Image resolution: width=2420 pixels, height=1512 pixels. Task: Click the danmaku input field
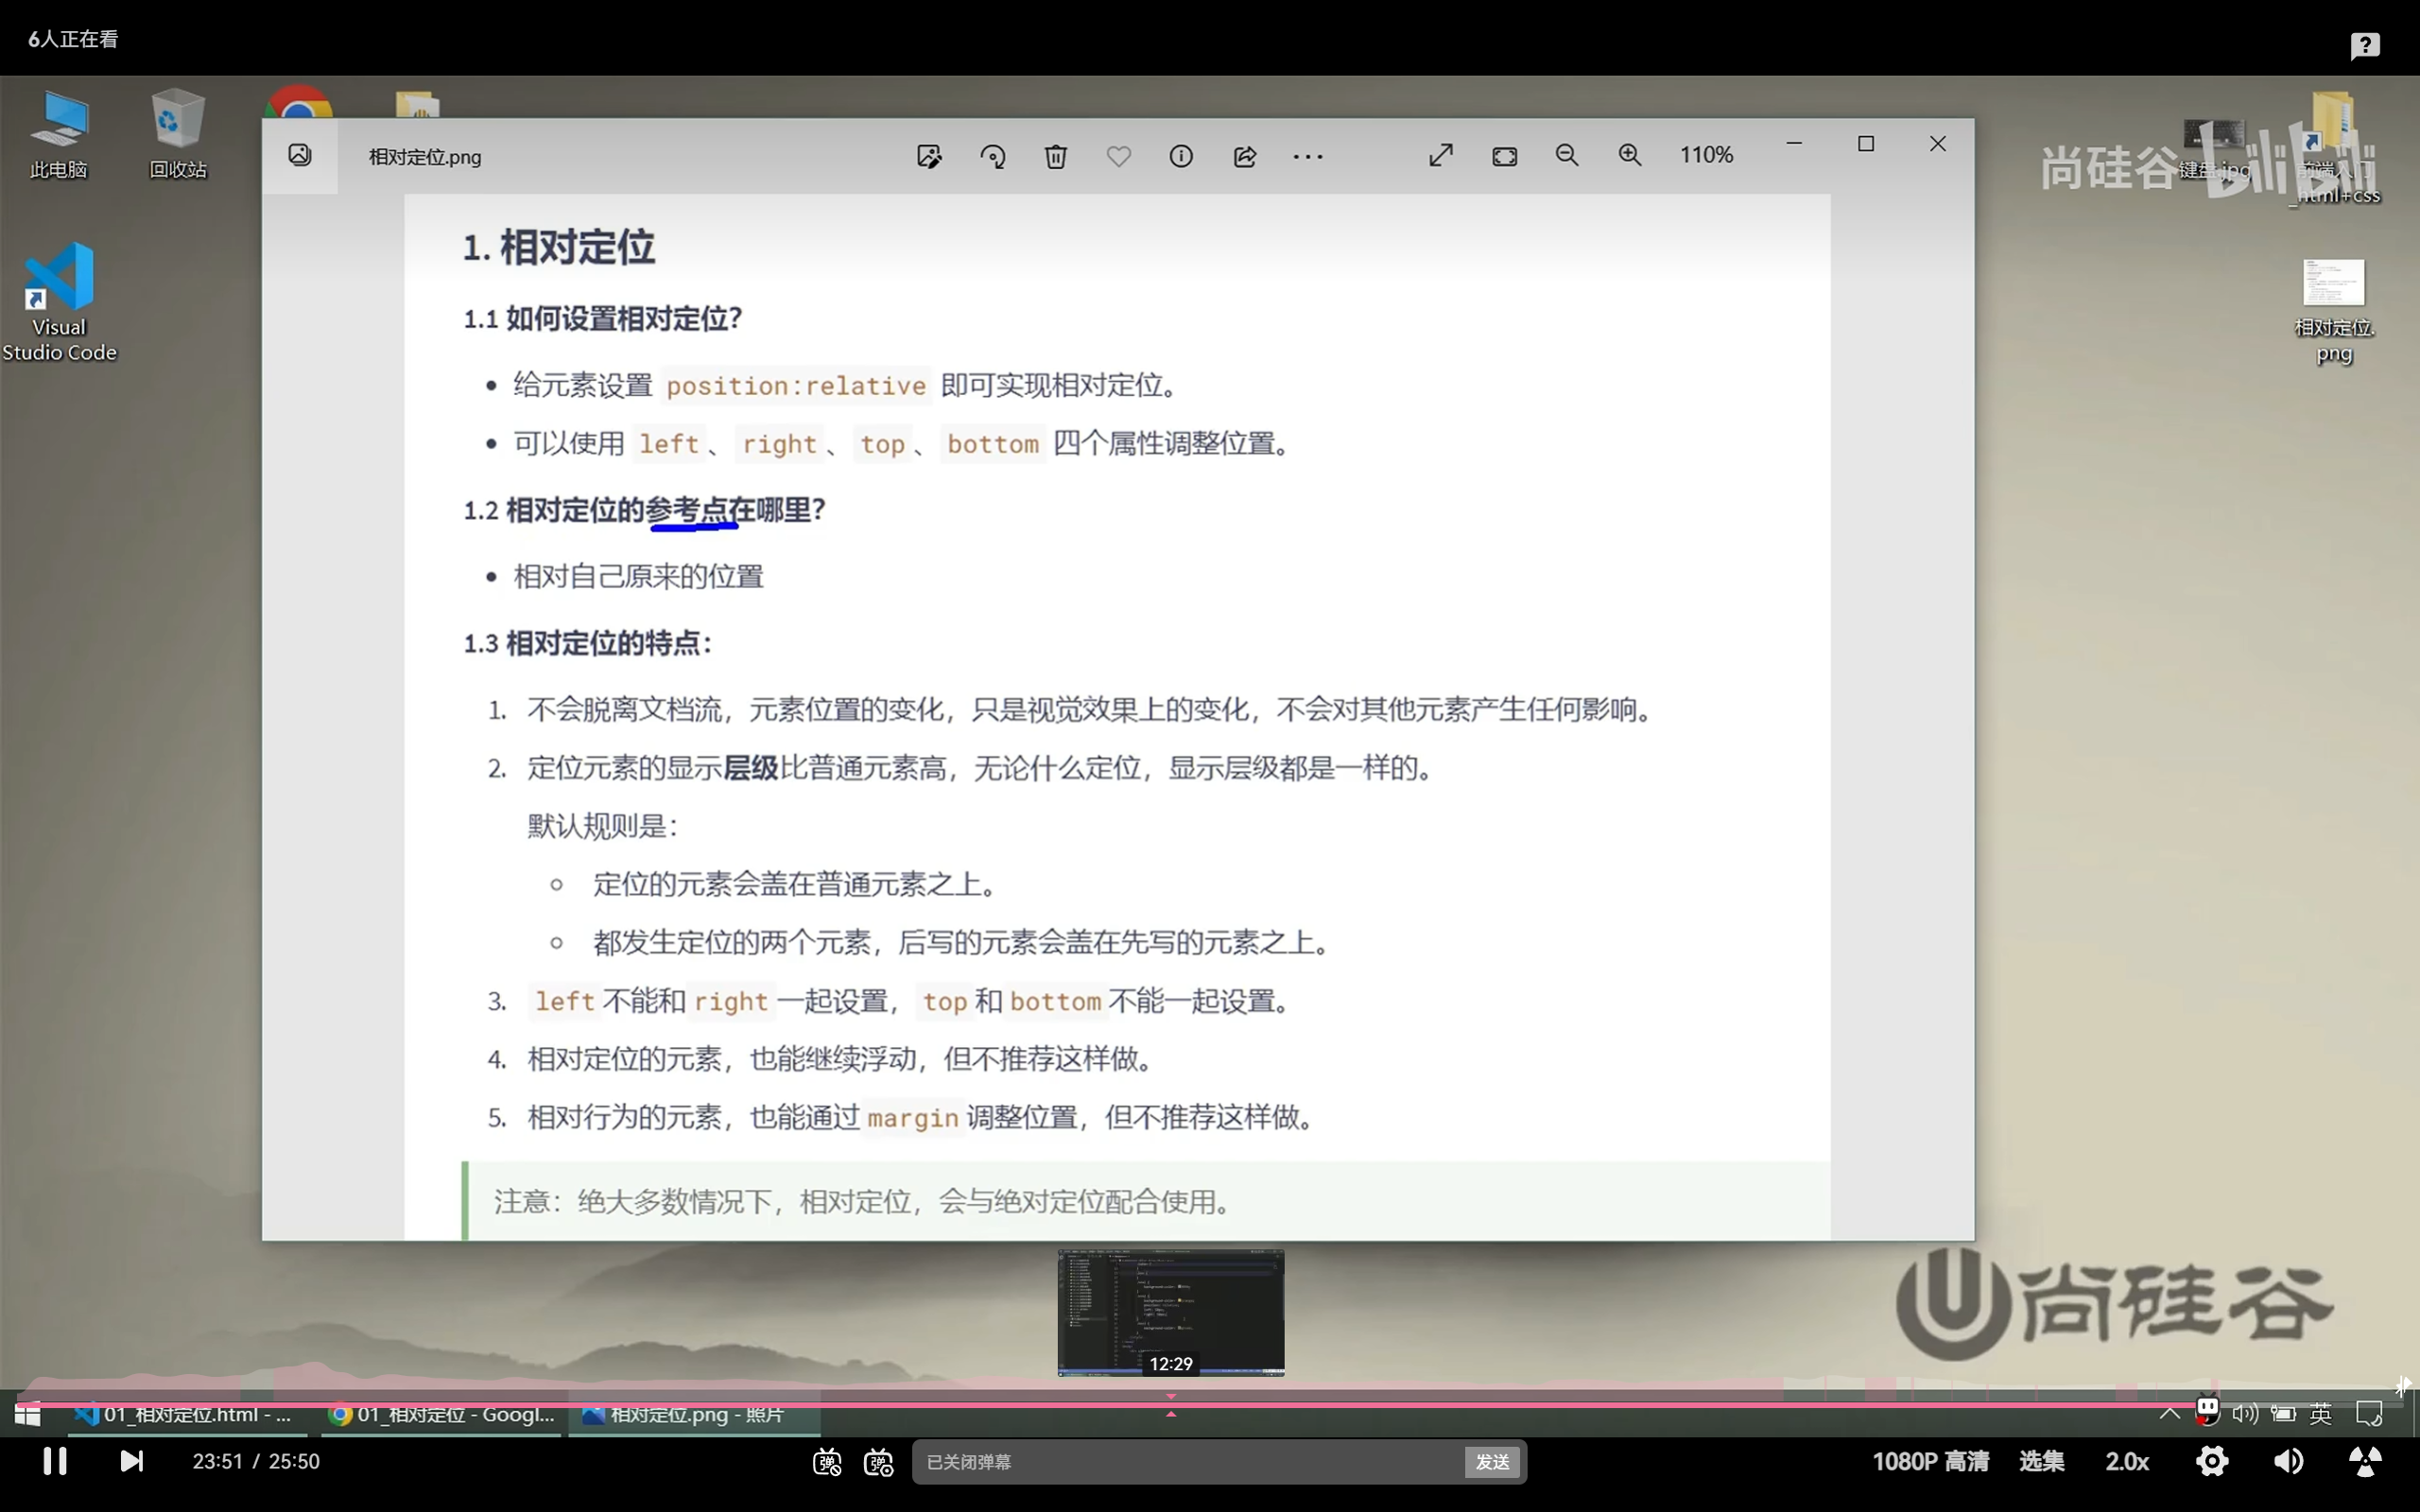tap(1150, 1461)
